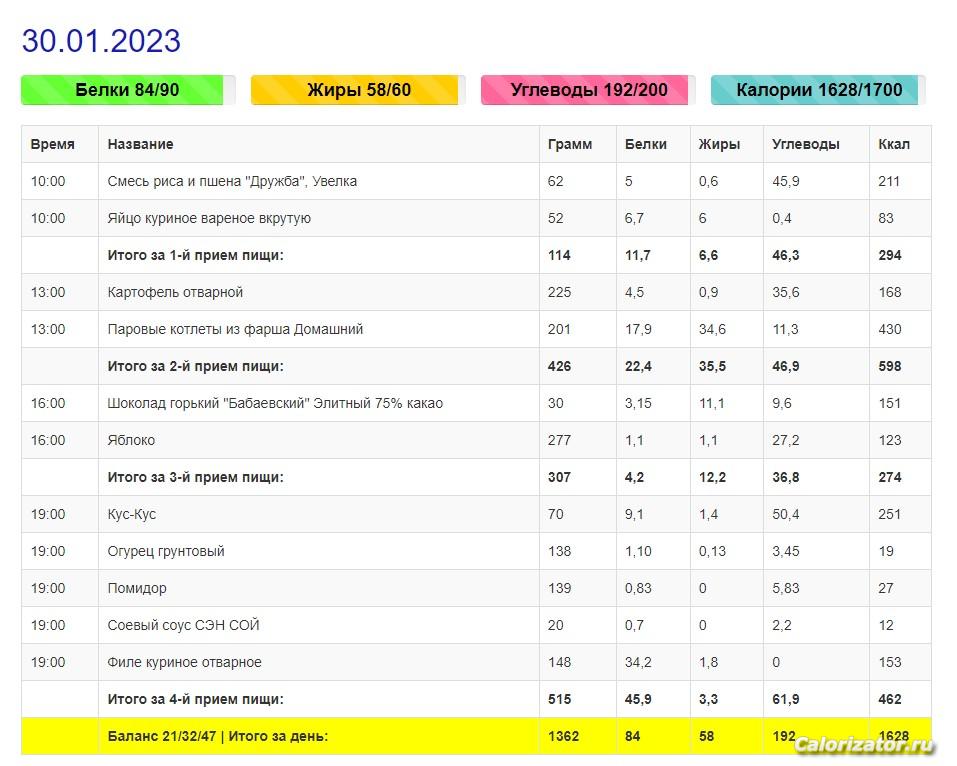Viewport: 957px width, 766px height.
Task: Click the Итого за 2-й прием пищи label
Action: pyautogui.click(x=195, y=366)
